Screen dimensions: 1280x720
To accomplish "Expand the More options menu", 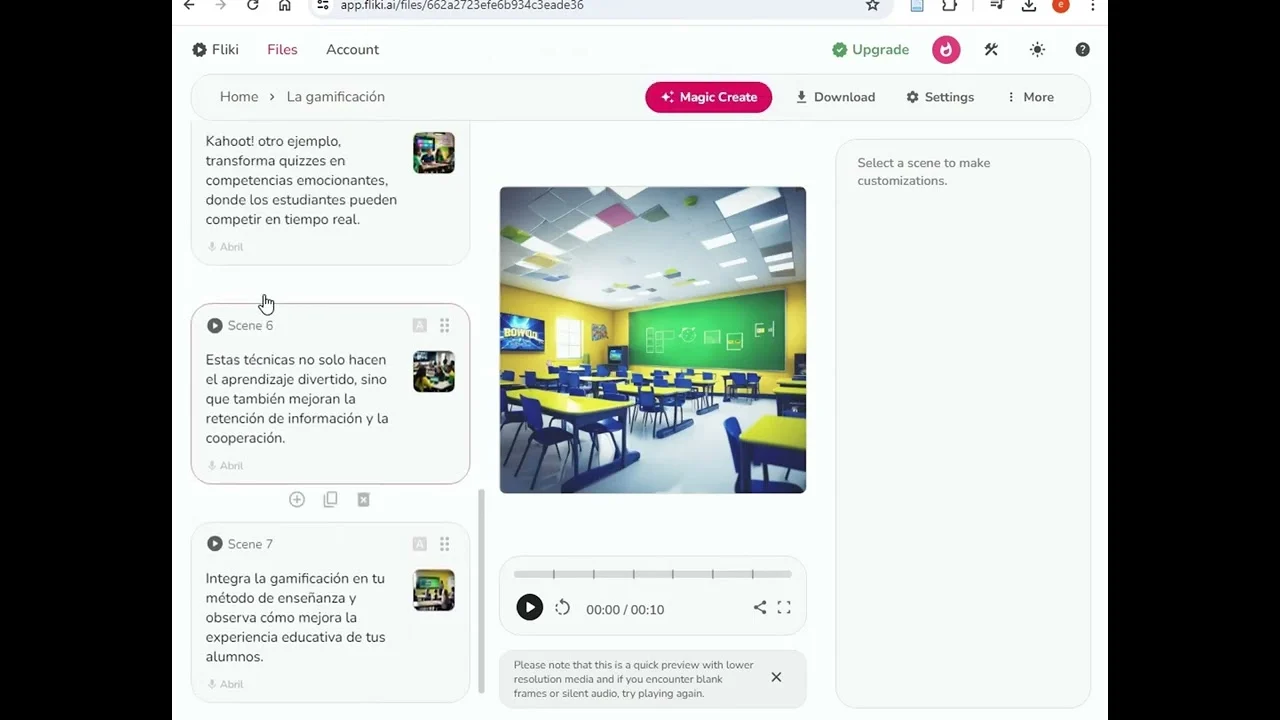I will 1030,97.
